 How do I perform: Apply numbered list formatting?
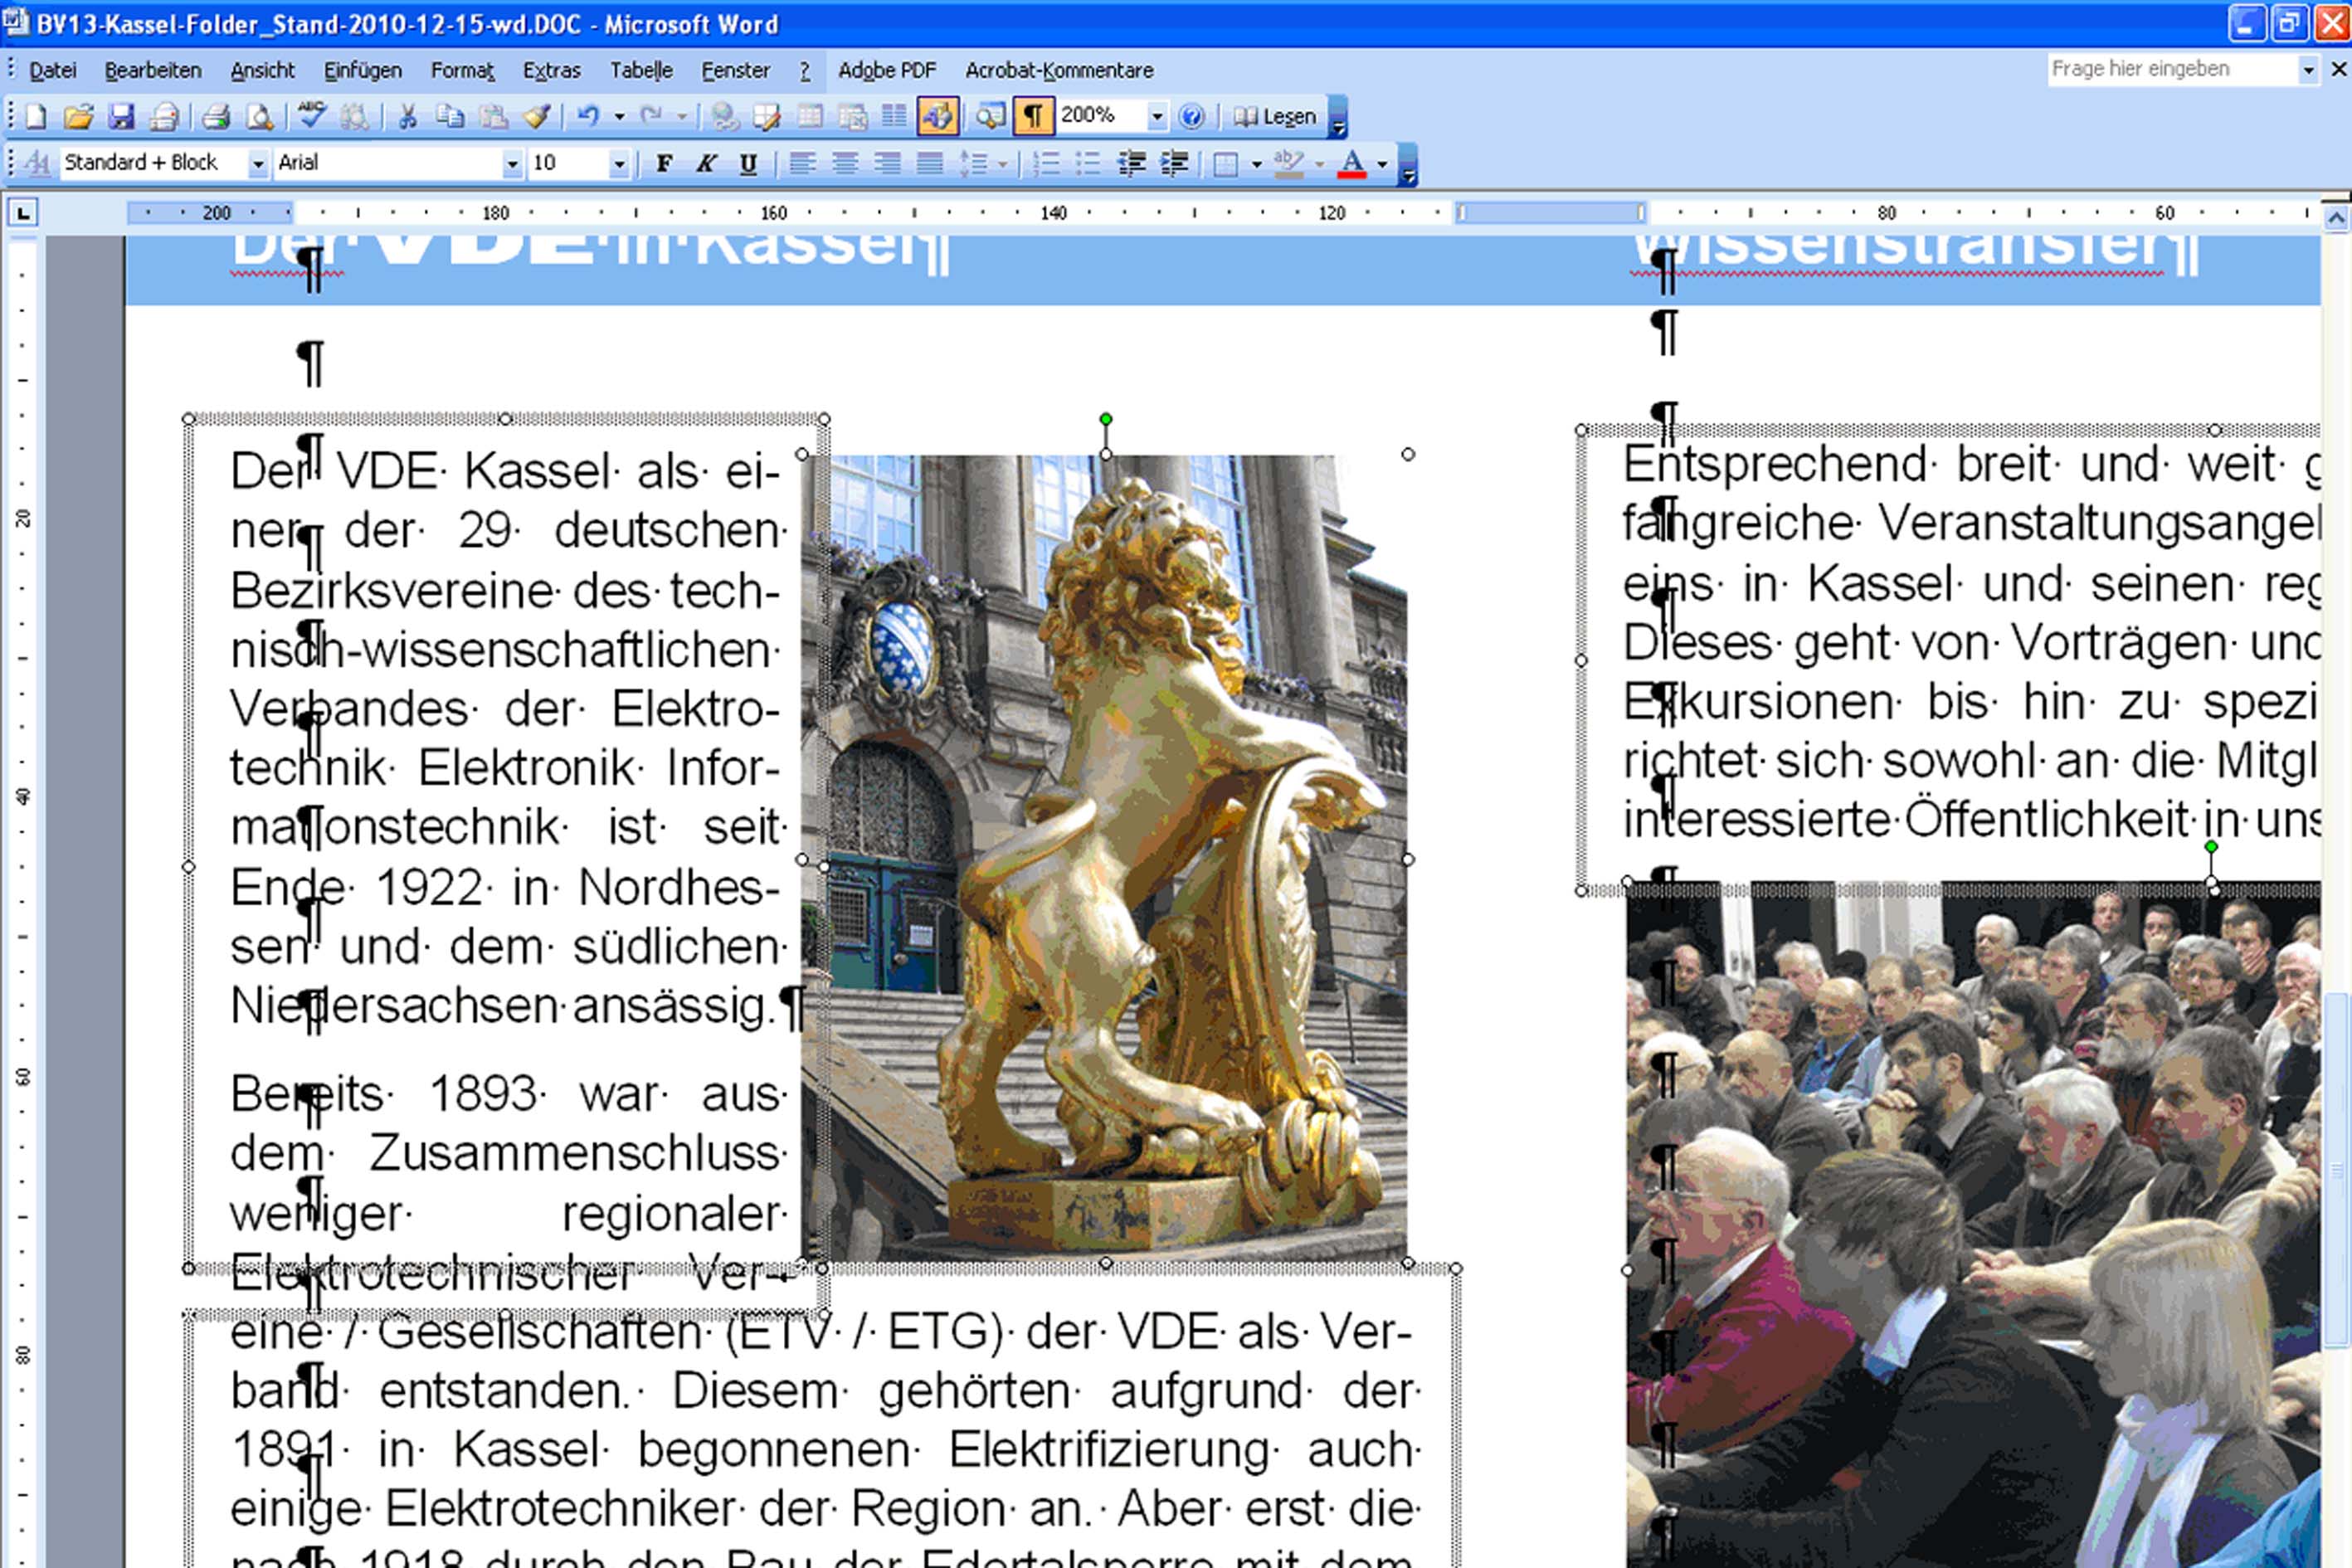click(1046, 163)
